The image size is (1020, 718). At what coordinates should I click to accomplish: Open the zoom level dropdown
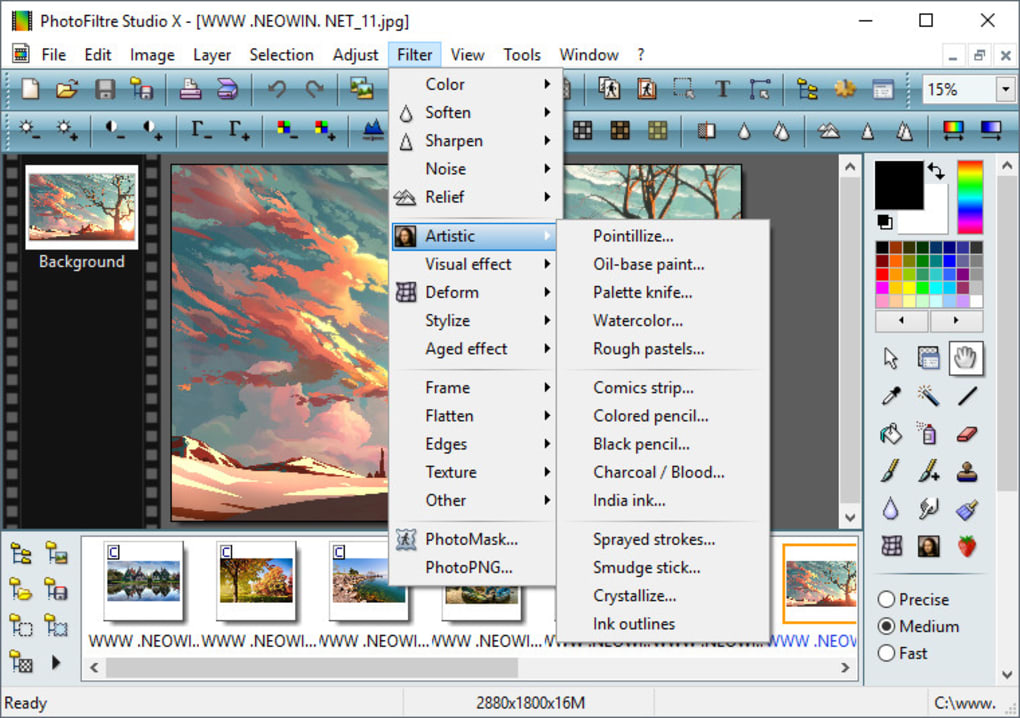[x=1003, y=89]
